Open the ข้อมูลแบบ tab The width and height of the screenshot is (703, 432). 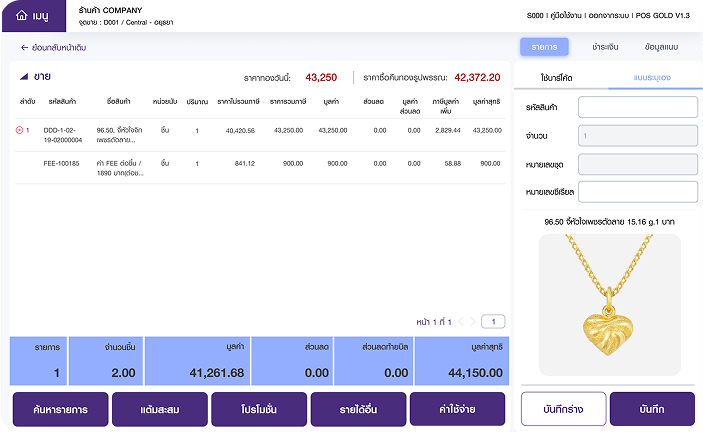662,47
